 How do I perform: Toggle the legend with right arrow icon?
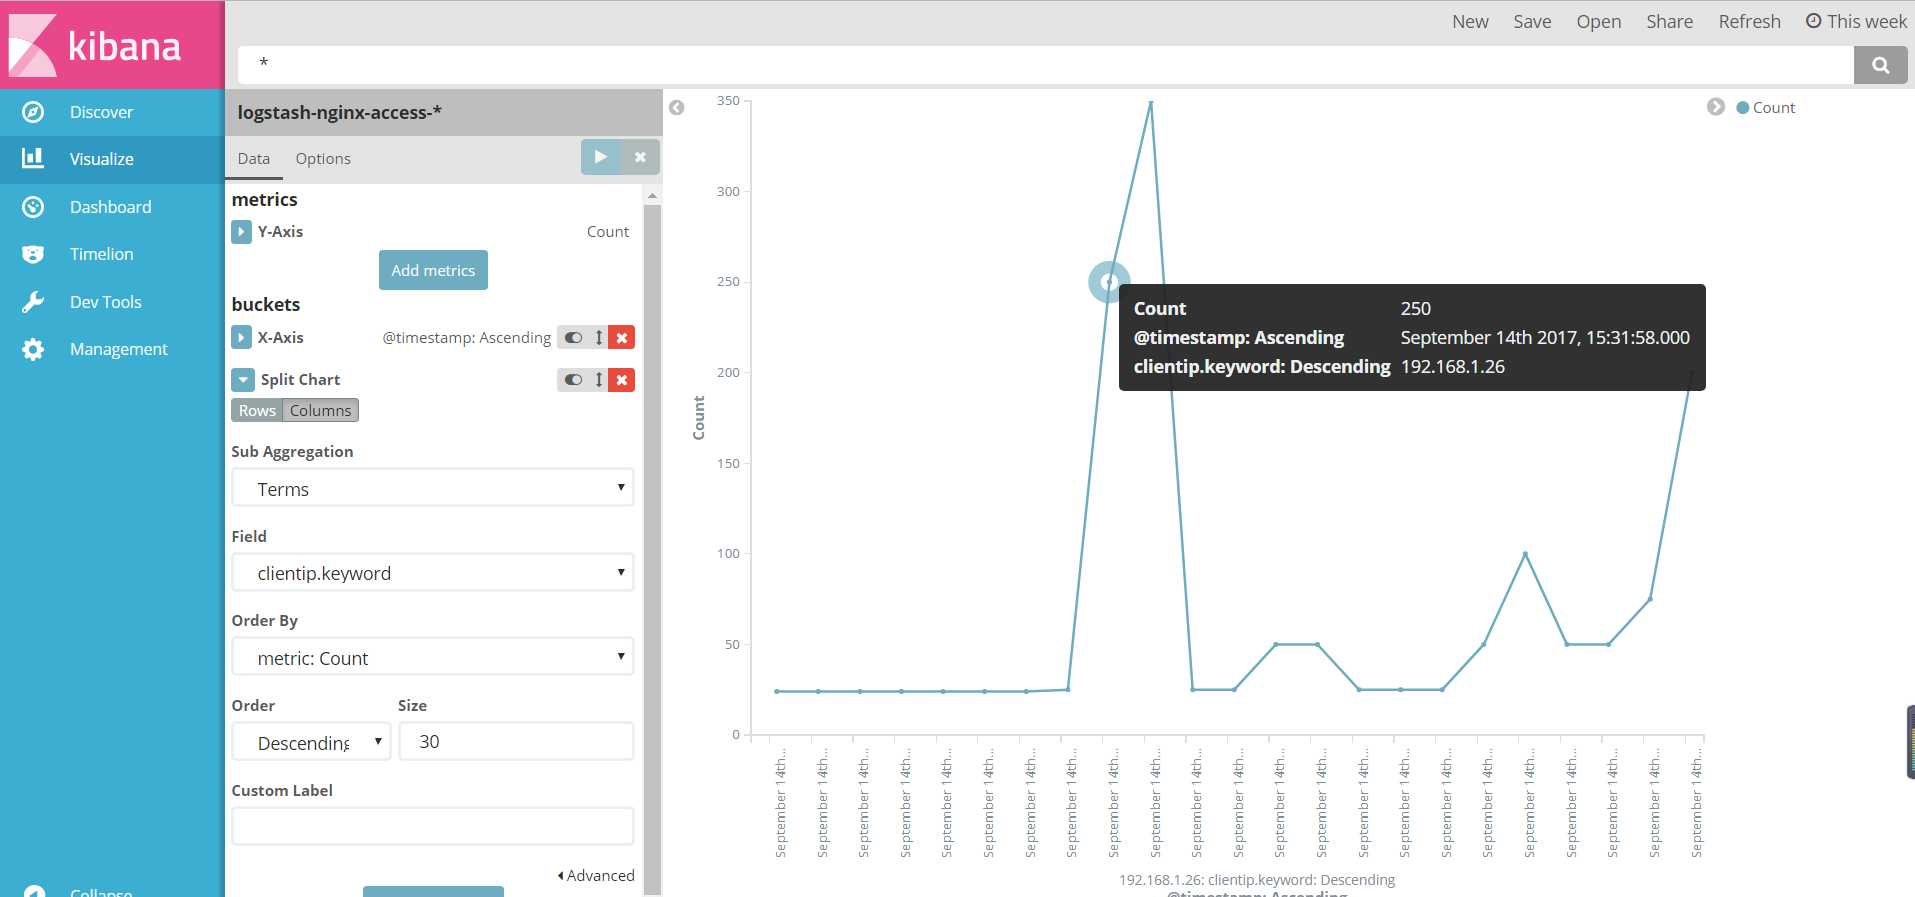click(x=1716, y=107)
